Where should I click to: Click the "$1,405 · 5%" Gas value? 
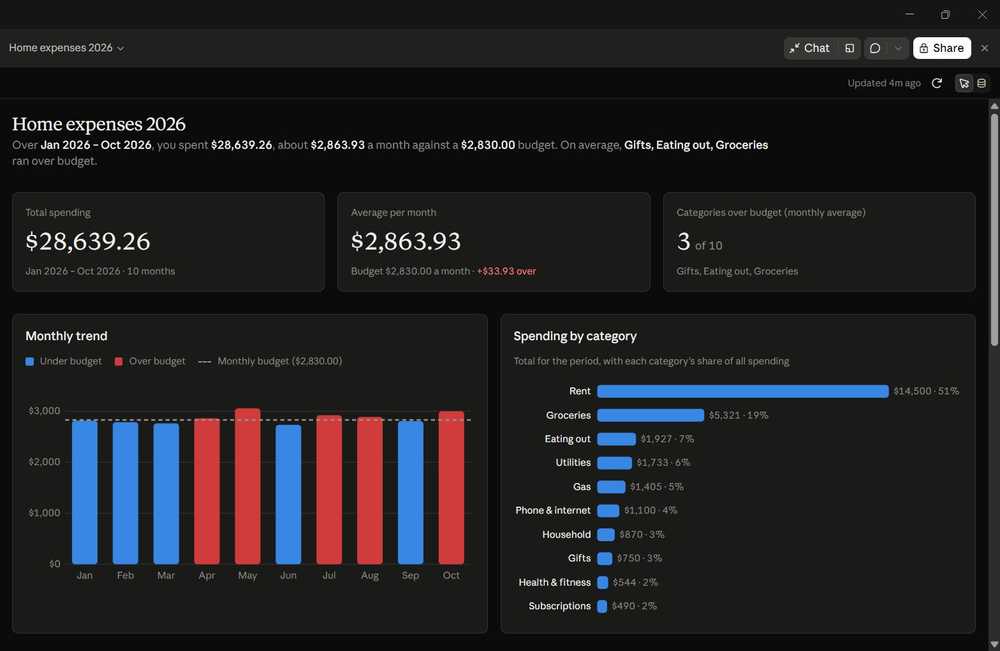657,486
